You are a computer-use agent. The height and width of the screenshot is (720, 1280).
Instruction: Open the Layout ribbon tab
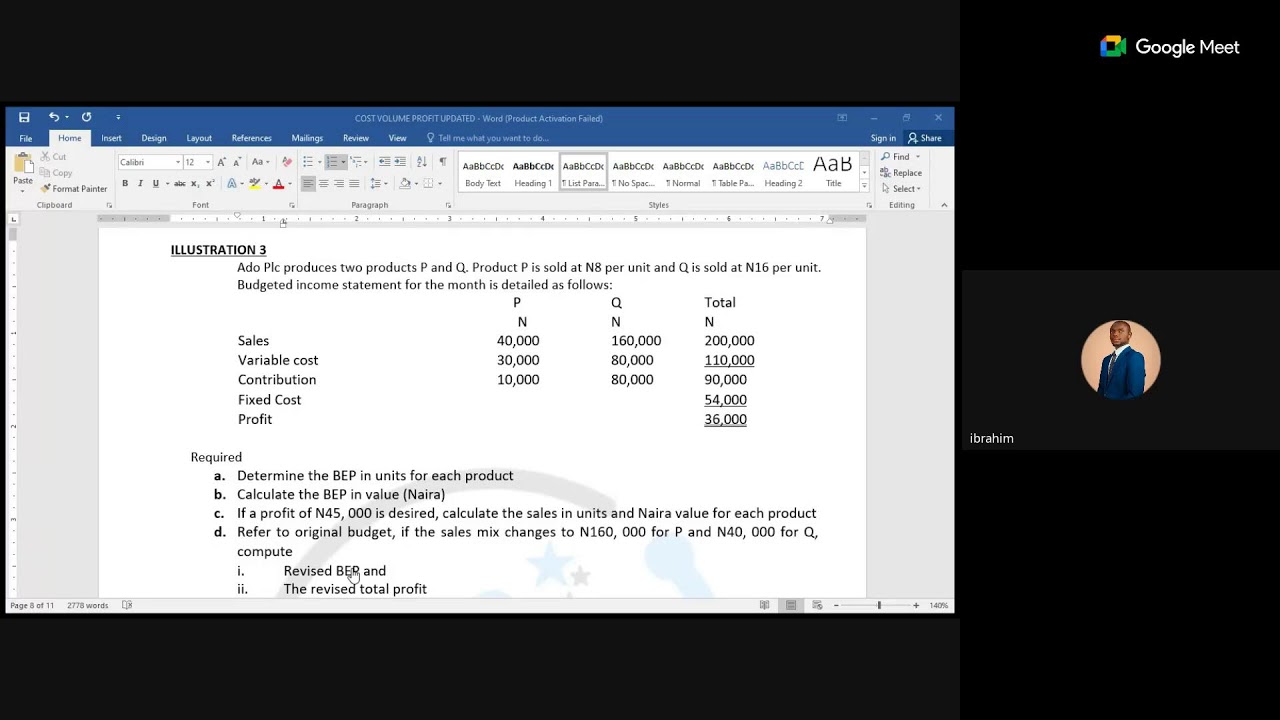[199, 138]
